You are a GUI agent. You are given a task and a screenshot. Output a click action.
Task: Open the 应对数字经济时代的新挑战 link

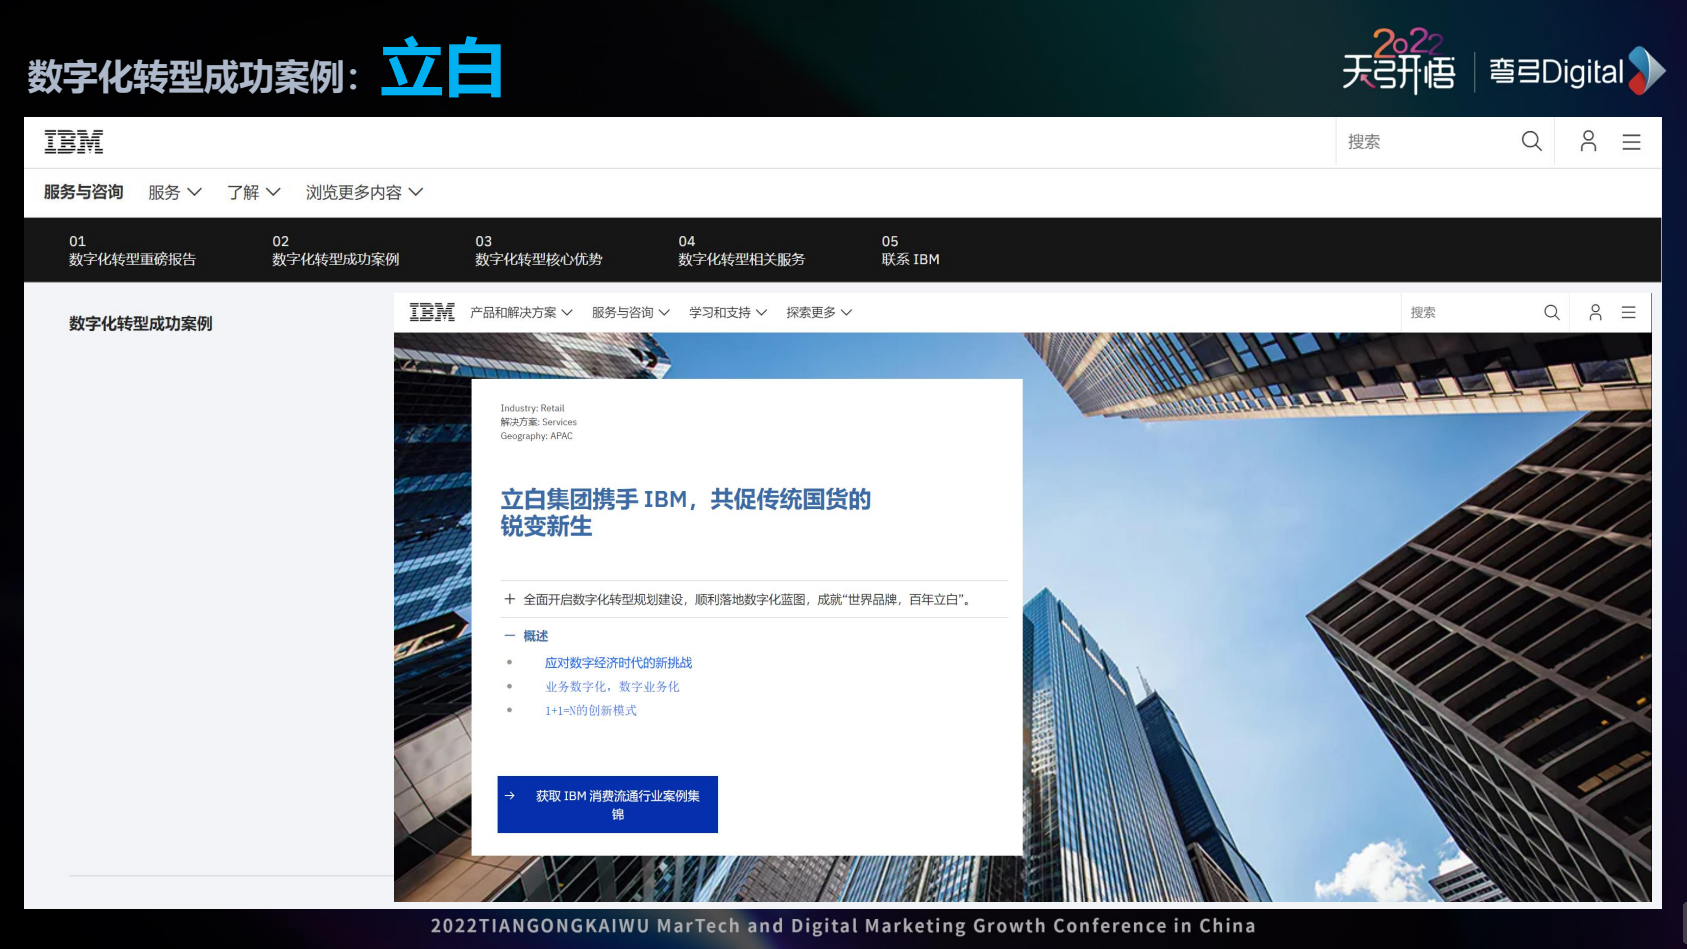[618, 663]
